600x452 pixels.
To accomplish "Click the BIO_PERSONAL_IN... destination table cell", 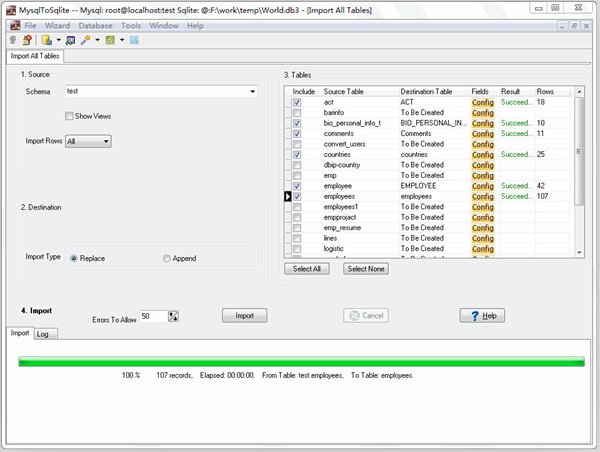I will click(x=434, y=123).
